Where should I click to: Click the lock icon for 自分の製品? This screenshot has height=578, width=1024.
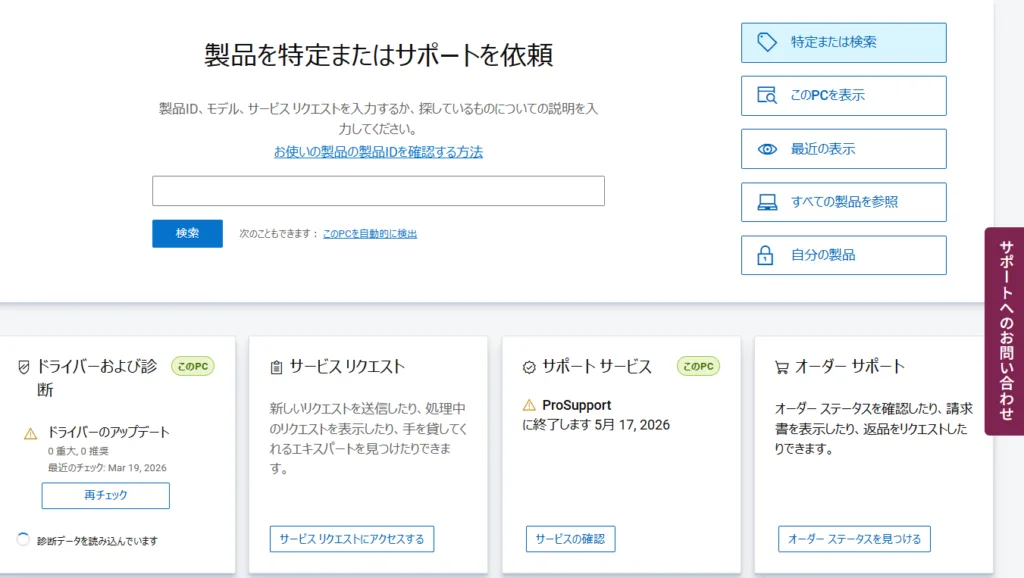[767, 255]
